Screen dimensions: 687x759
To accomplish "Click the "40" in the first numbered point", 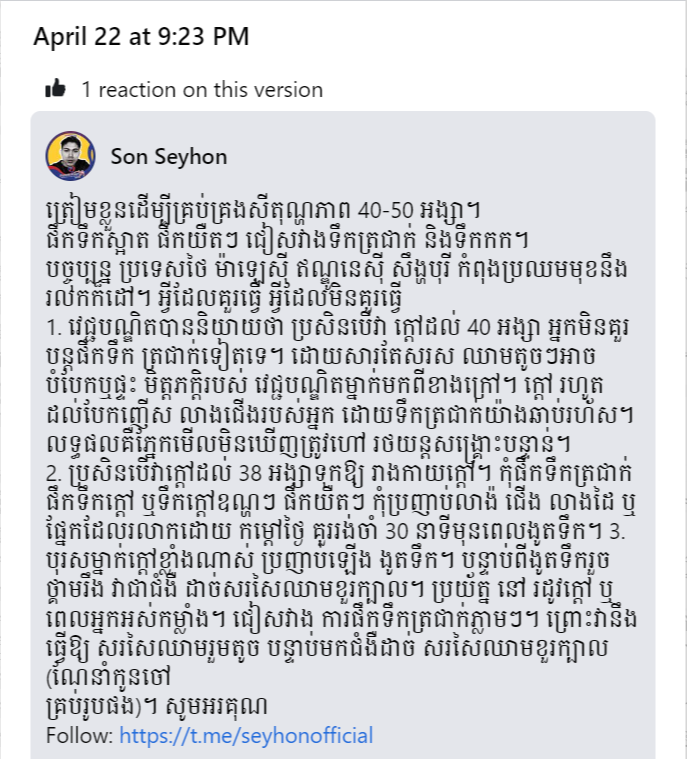I will tap(479, 328).
